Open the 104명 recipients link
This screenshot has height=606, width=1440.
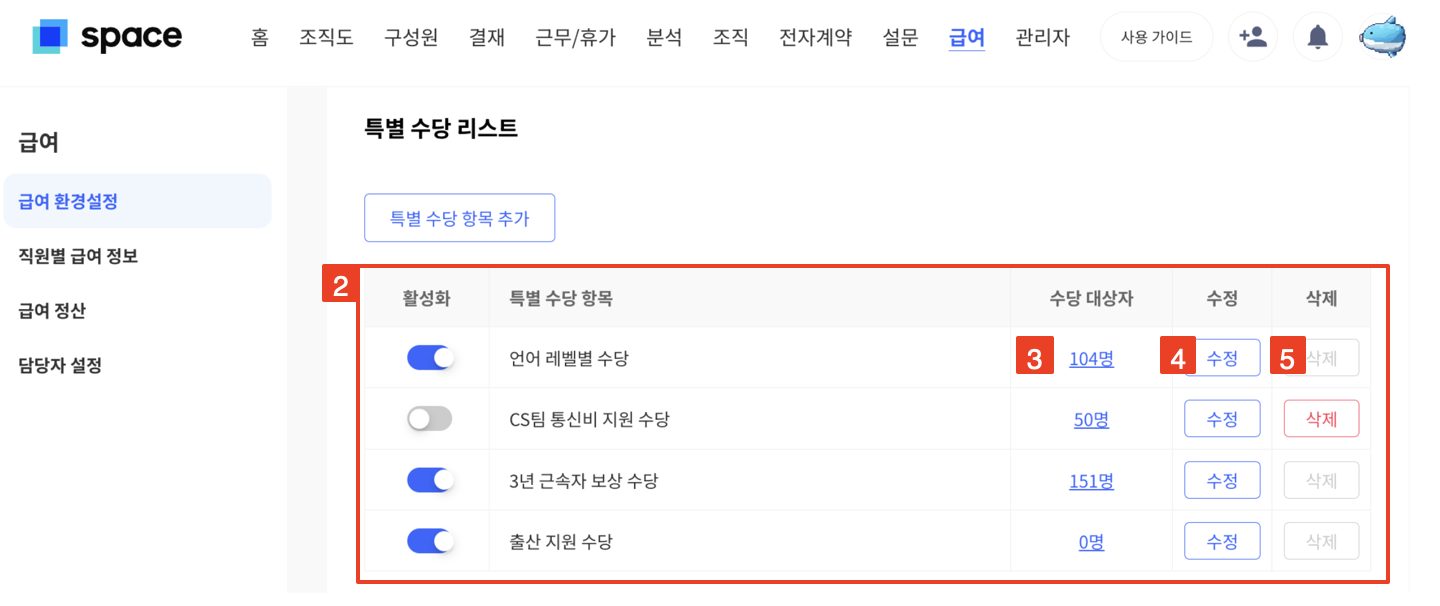[1091, 358]
